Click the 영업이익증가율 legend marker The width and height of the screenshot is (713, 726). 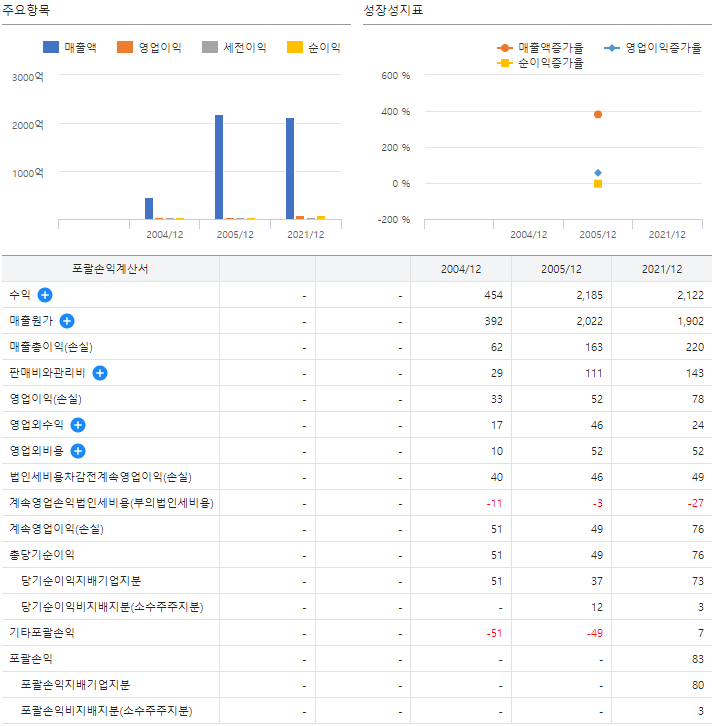[612, 48]
